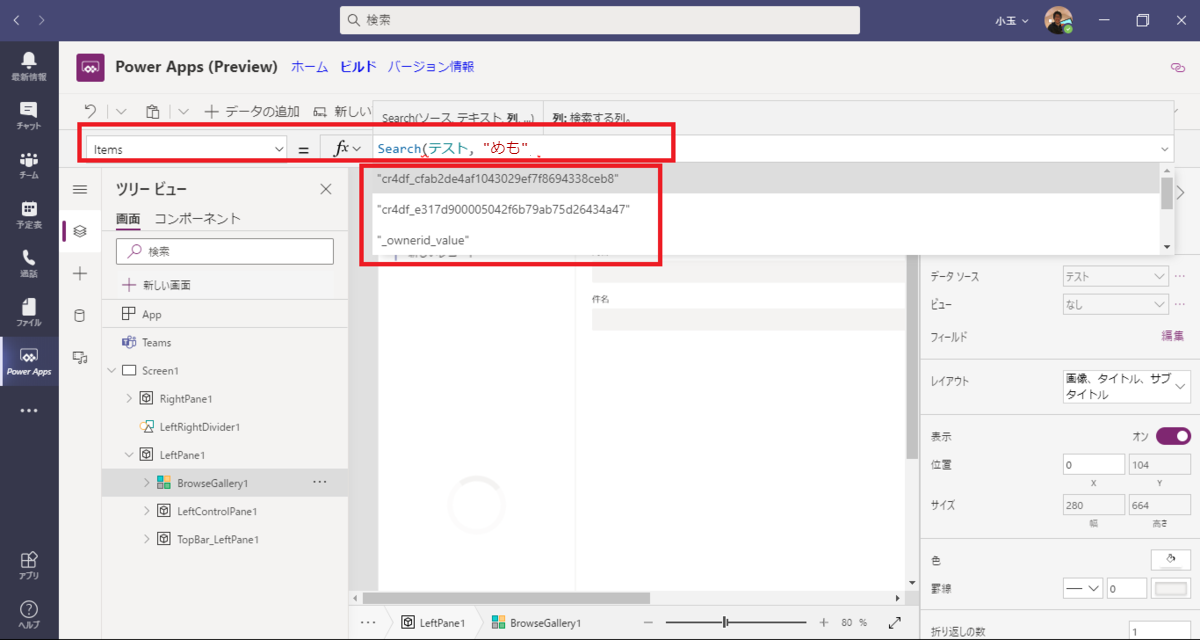Viewport: 1200px width, 640px height.
Task: Select the Power Apps icon in sidebar
Action: pyautogui.click(x=28, y=361)
